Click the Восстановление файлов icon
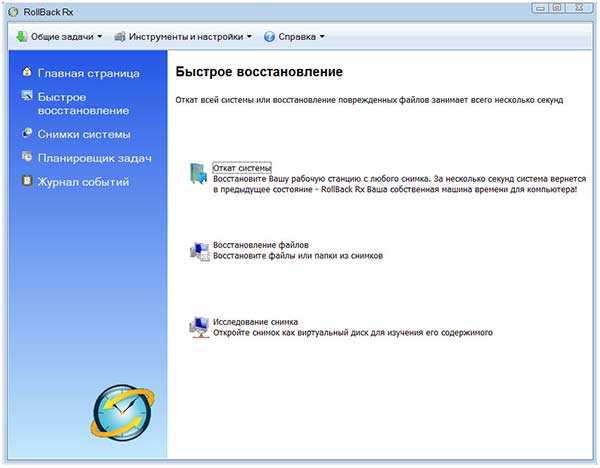 [x=200, y=251]
